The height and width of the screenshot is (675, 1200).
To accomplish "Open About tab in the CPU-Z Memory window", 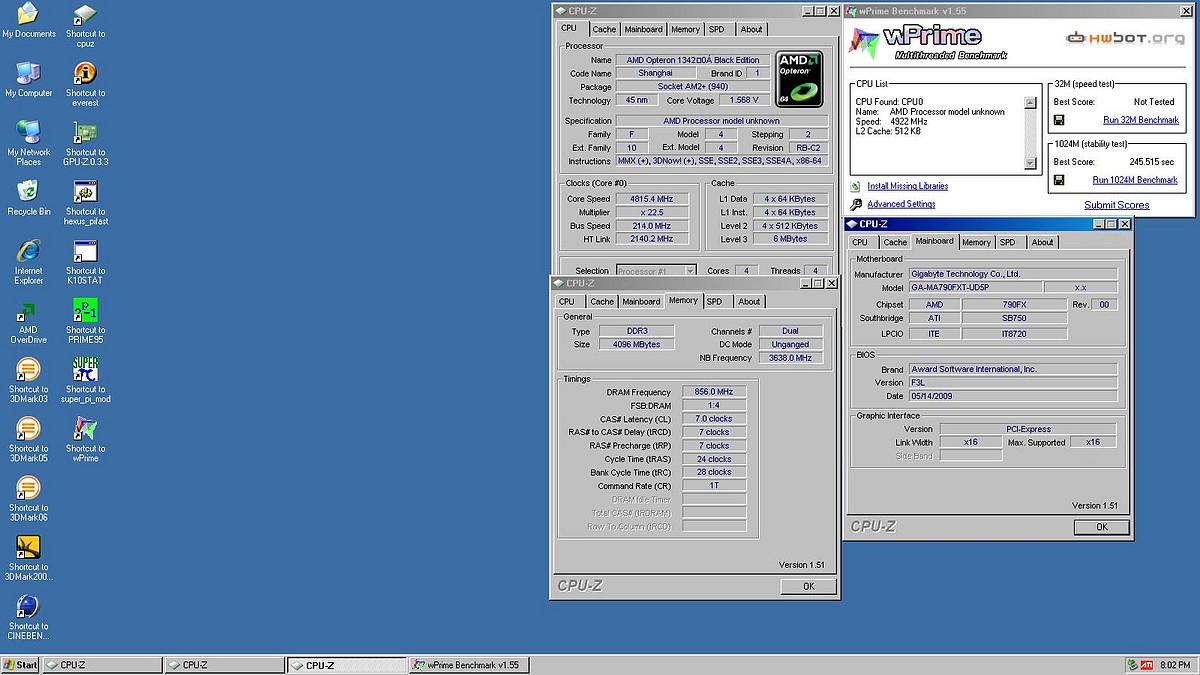I will (749, 301).
